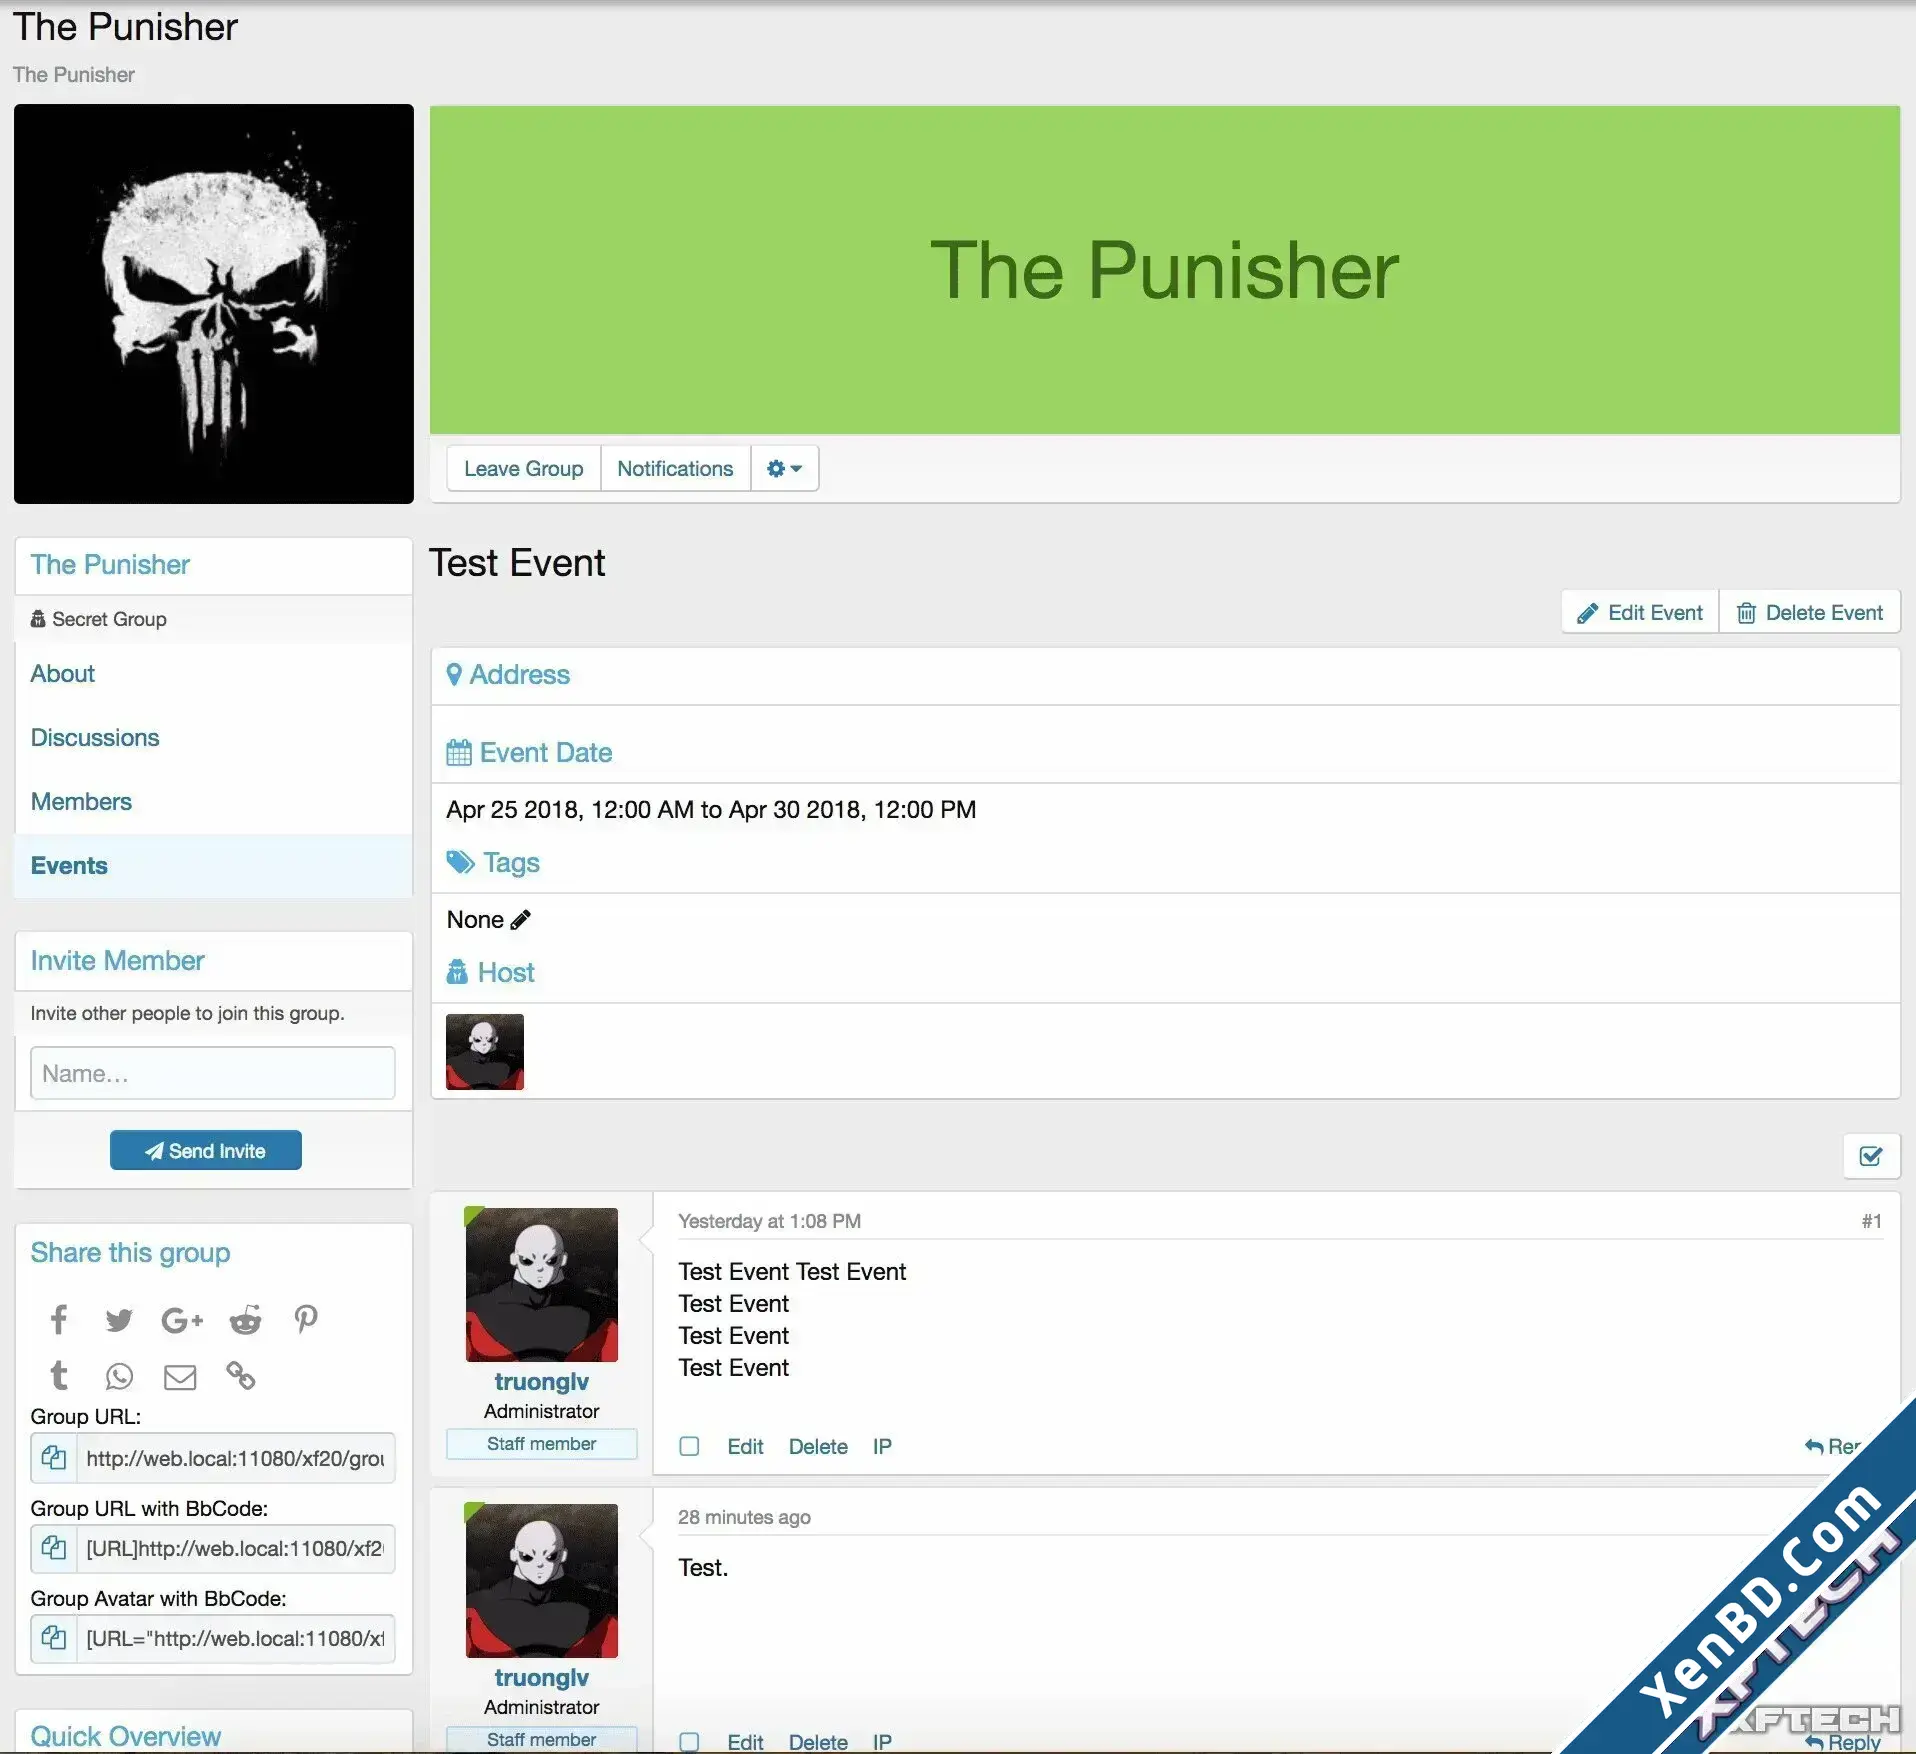1916x1754 pixels.
Task: Click '28 minutes ago' timestamp
Action: coord(744,1517)
